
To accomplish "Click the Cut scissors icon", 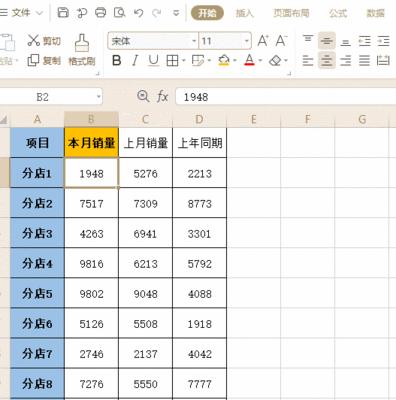I will pos(33,40).
